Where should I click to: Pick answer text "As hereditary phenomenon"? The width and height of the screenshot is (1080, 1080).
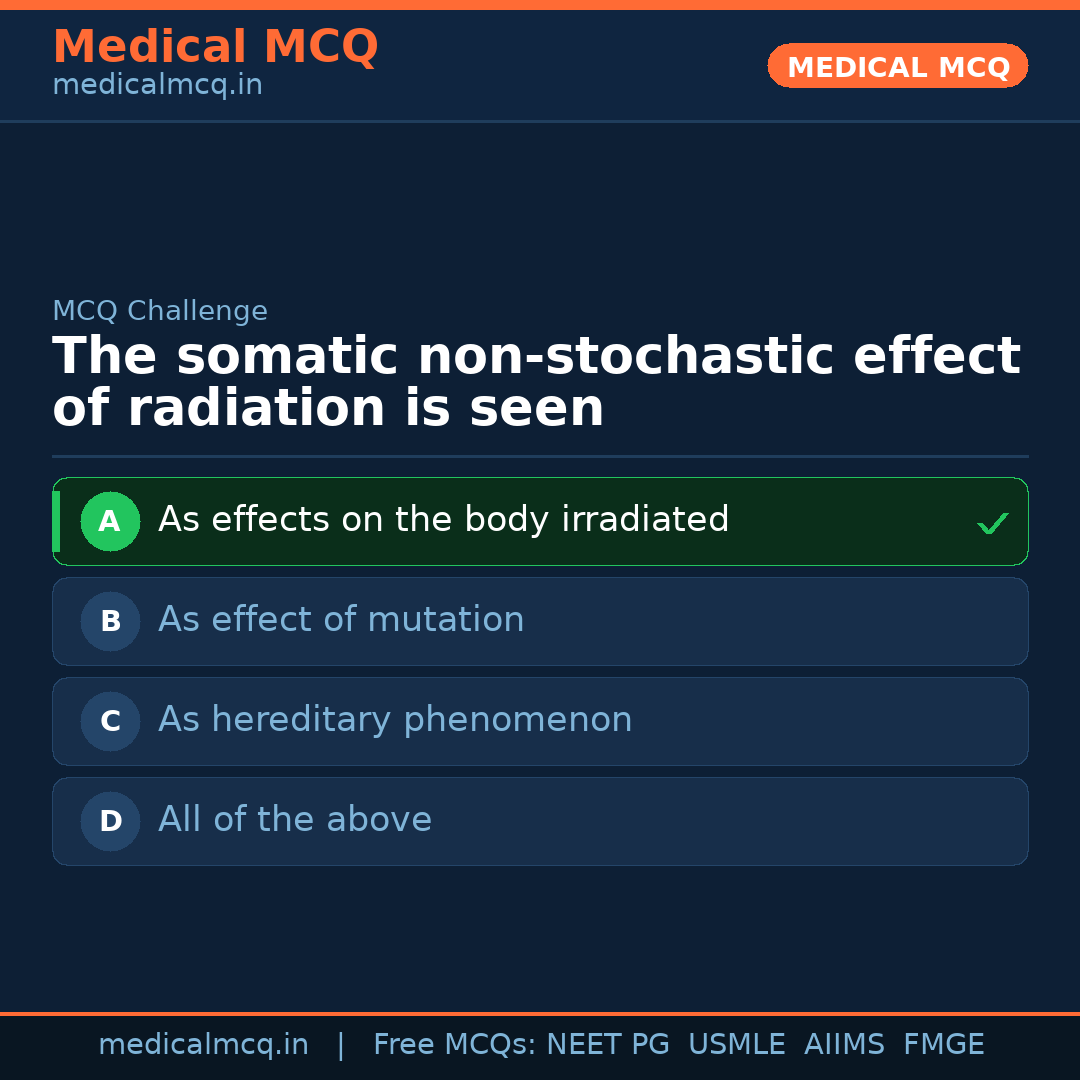pyautogui.click(x=395, y=720)
